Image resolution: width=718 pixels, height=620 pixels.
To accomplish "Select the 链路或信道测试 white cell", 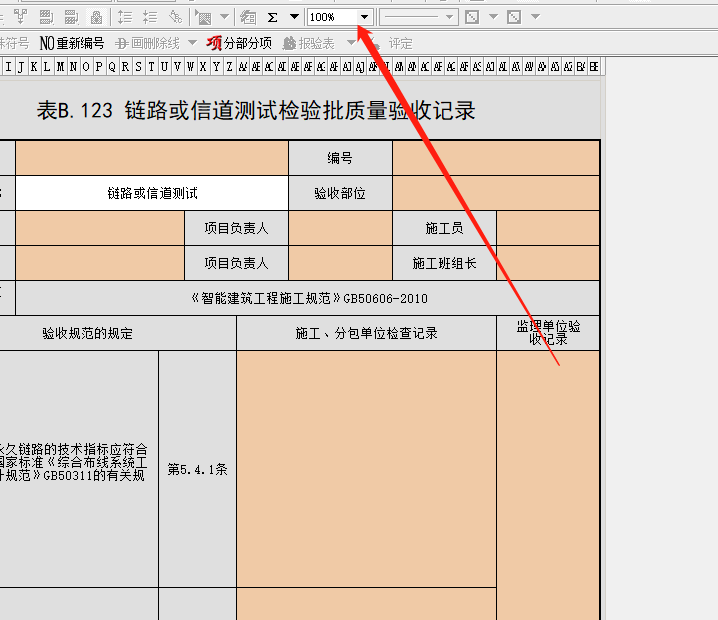I will [x=152, y=193].
